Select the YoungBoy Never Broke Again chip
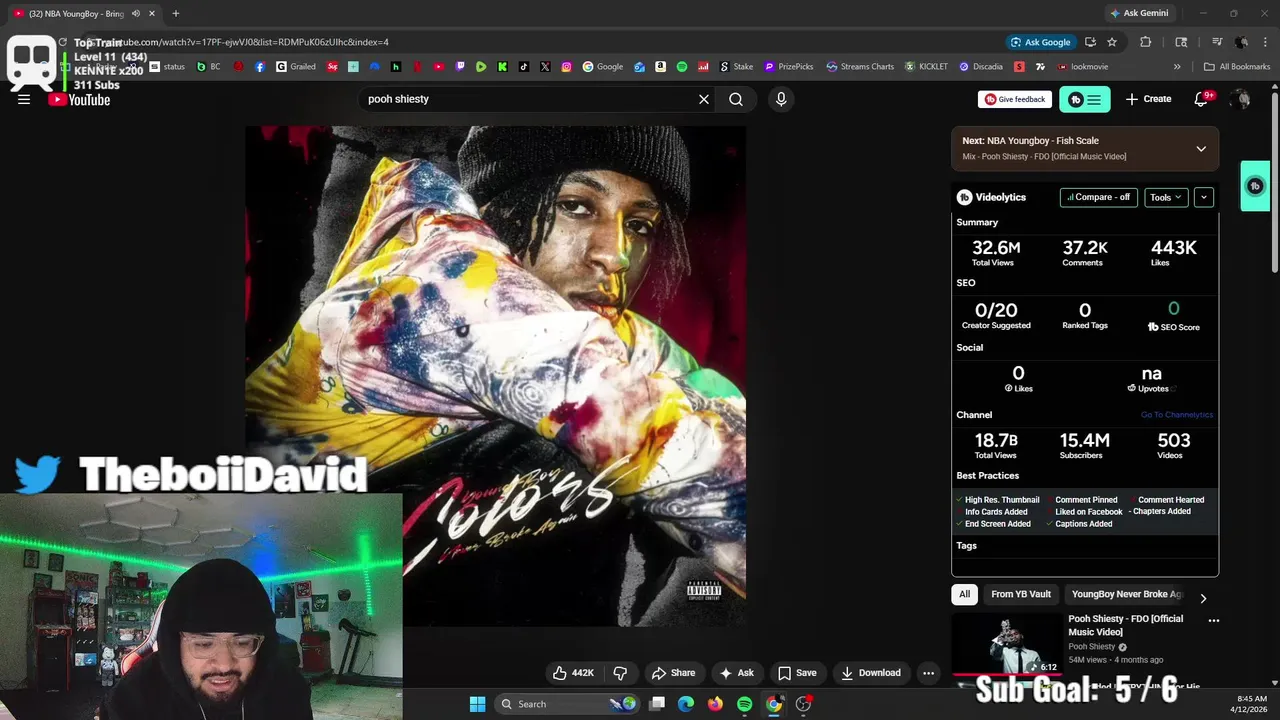This screenshot has width=1280, height=720. [1126, 594]
